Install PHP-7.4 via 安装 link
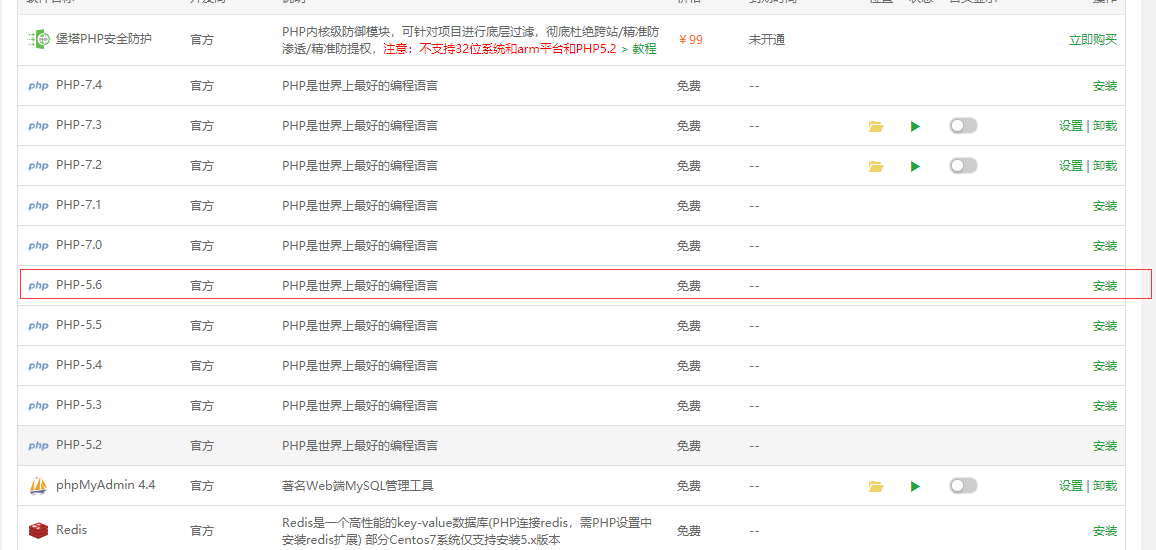1156x550 pixels. [1105, 86]
